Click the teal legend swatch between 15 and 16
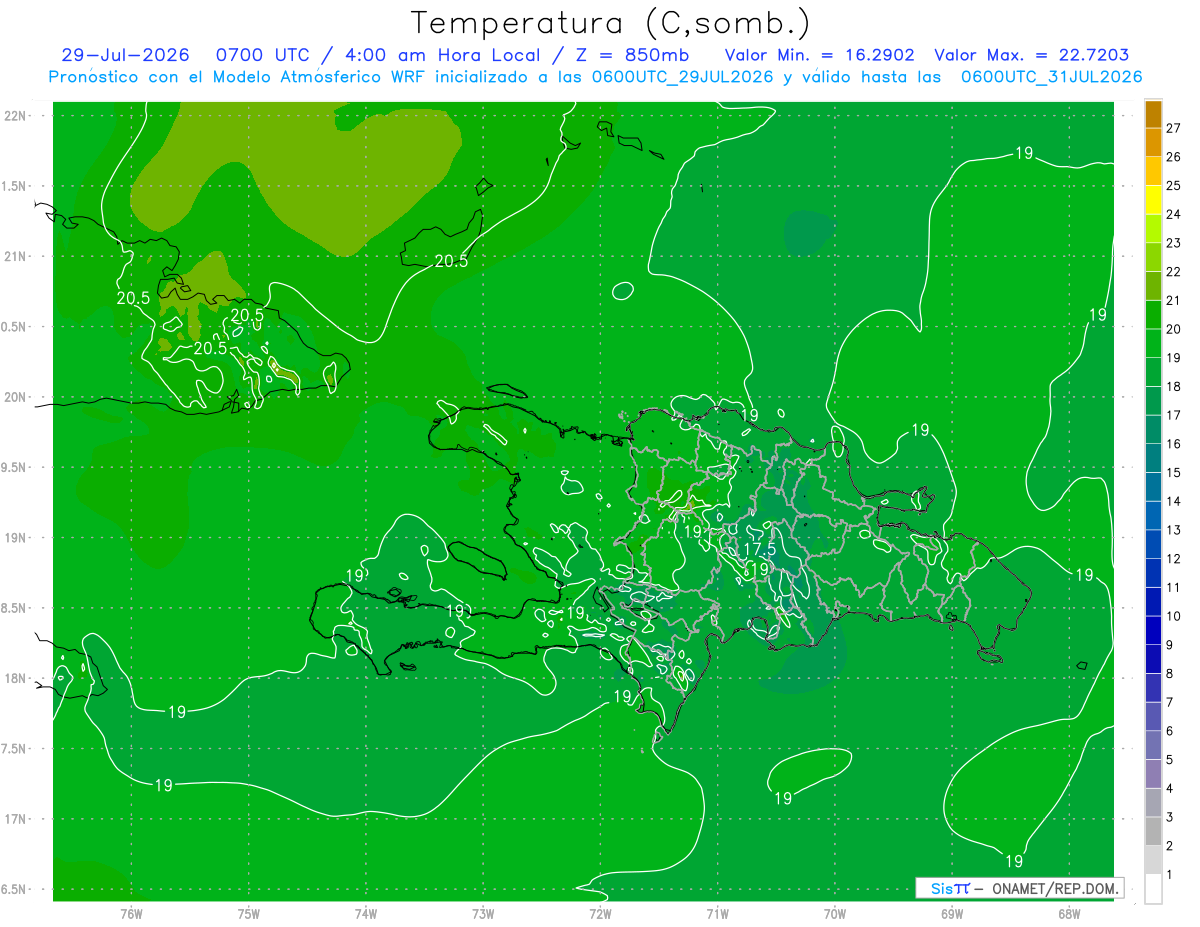The height and width of the screenshot is (927, 1200). click(1153, 459)
